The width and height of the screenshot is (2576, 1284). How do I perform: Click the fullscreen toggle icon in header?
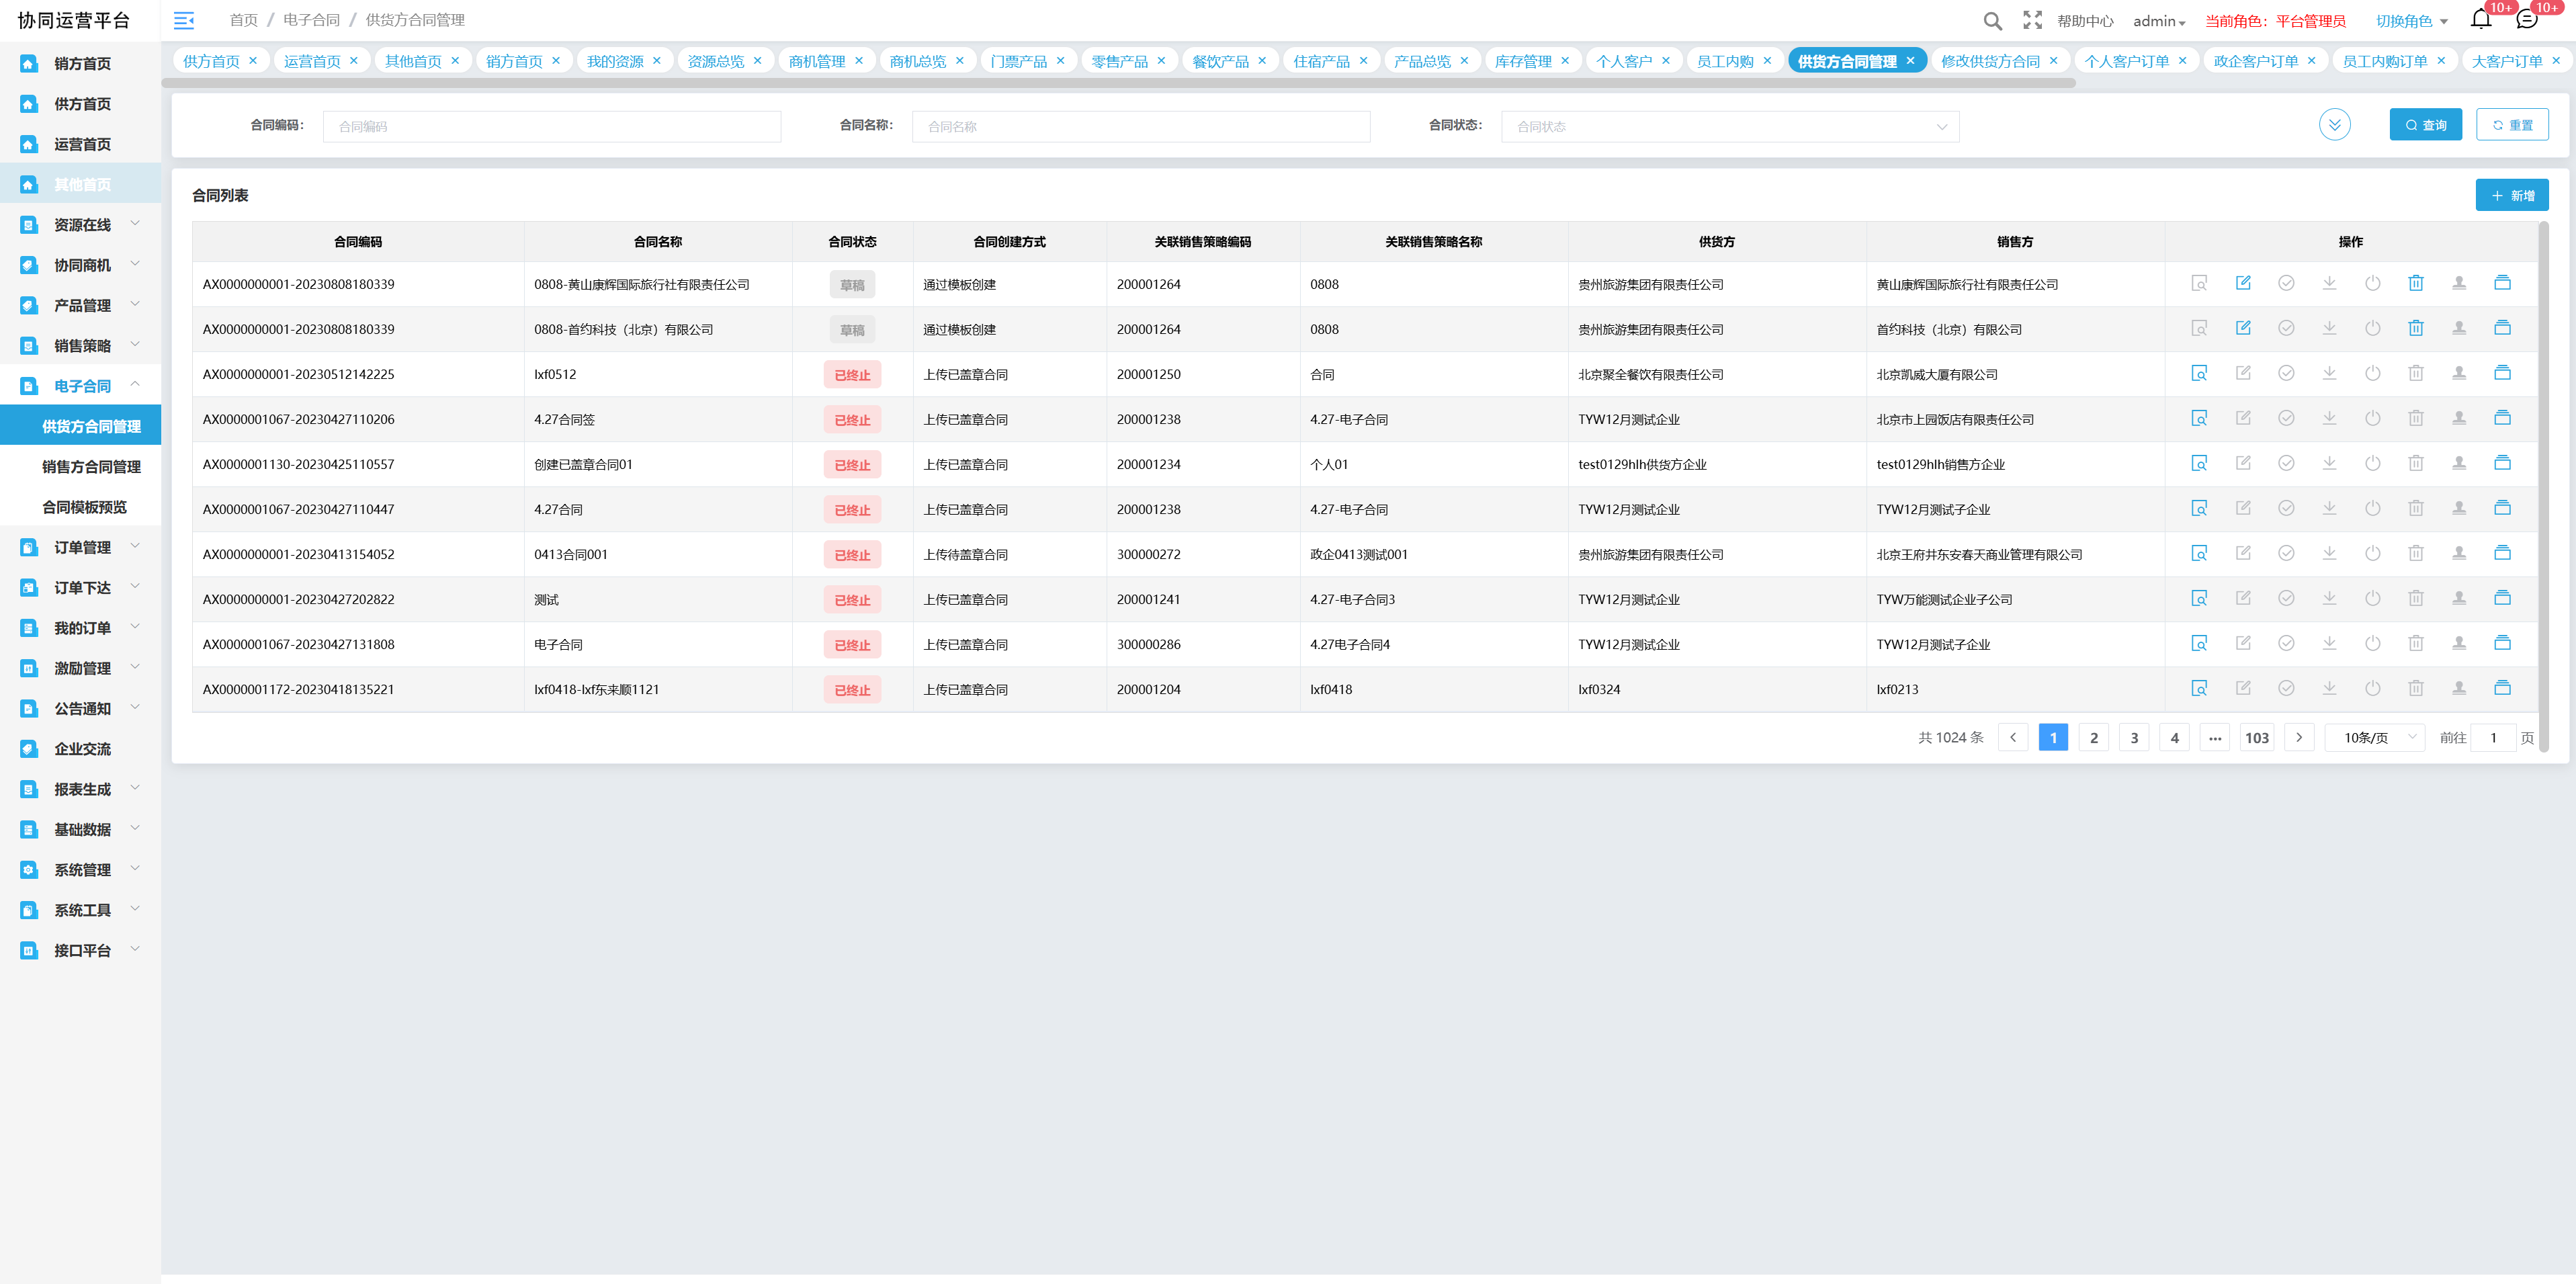coord(2032,20)
